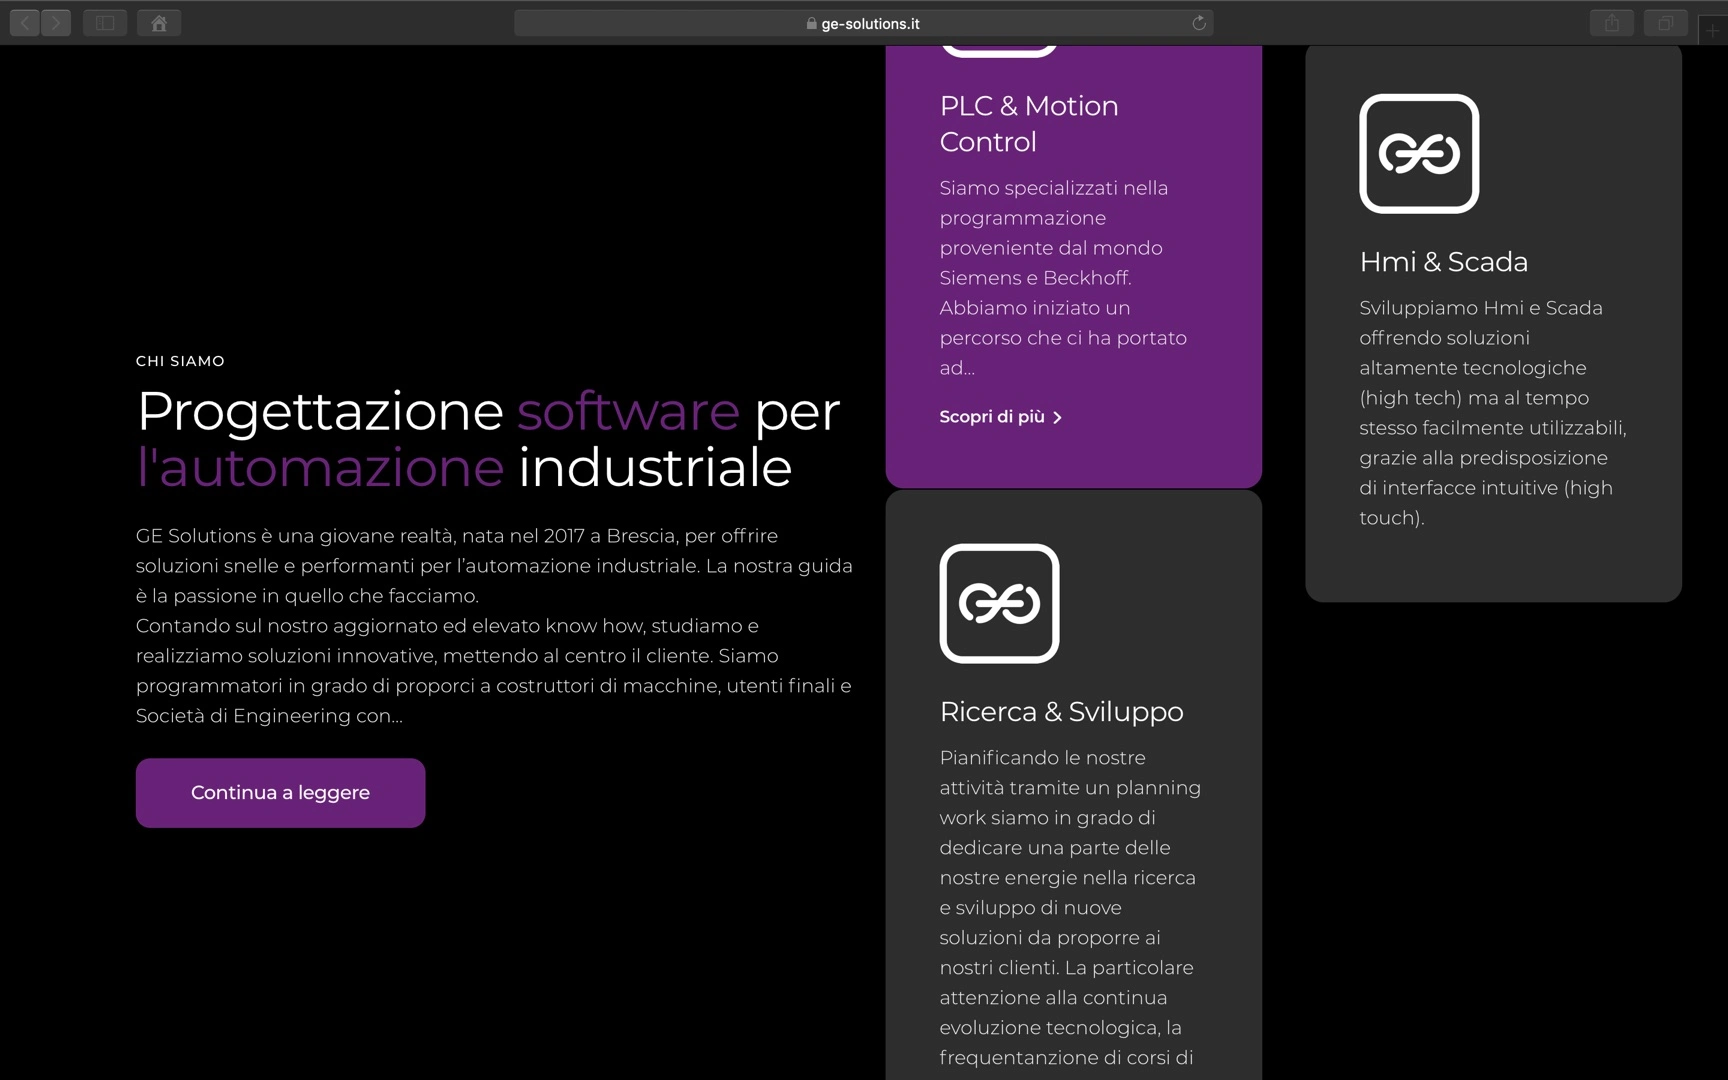Click the CHI SIAMO label

(x=180, y=361)
